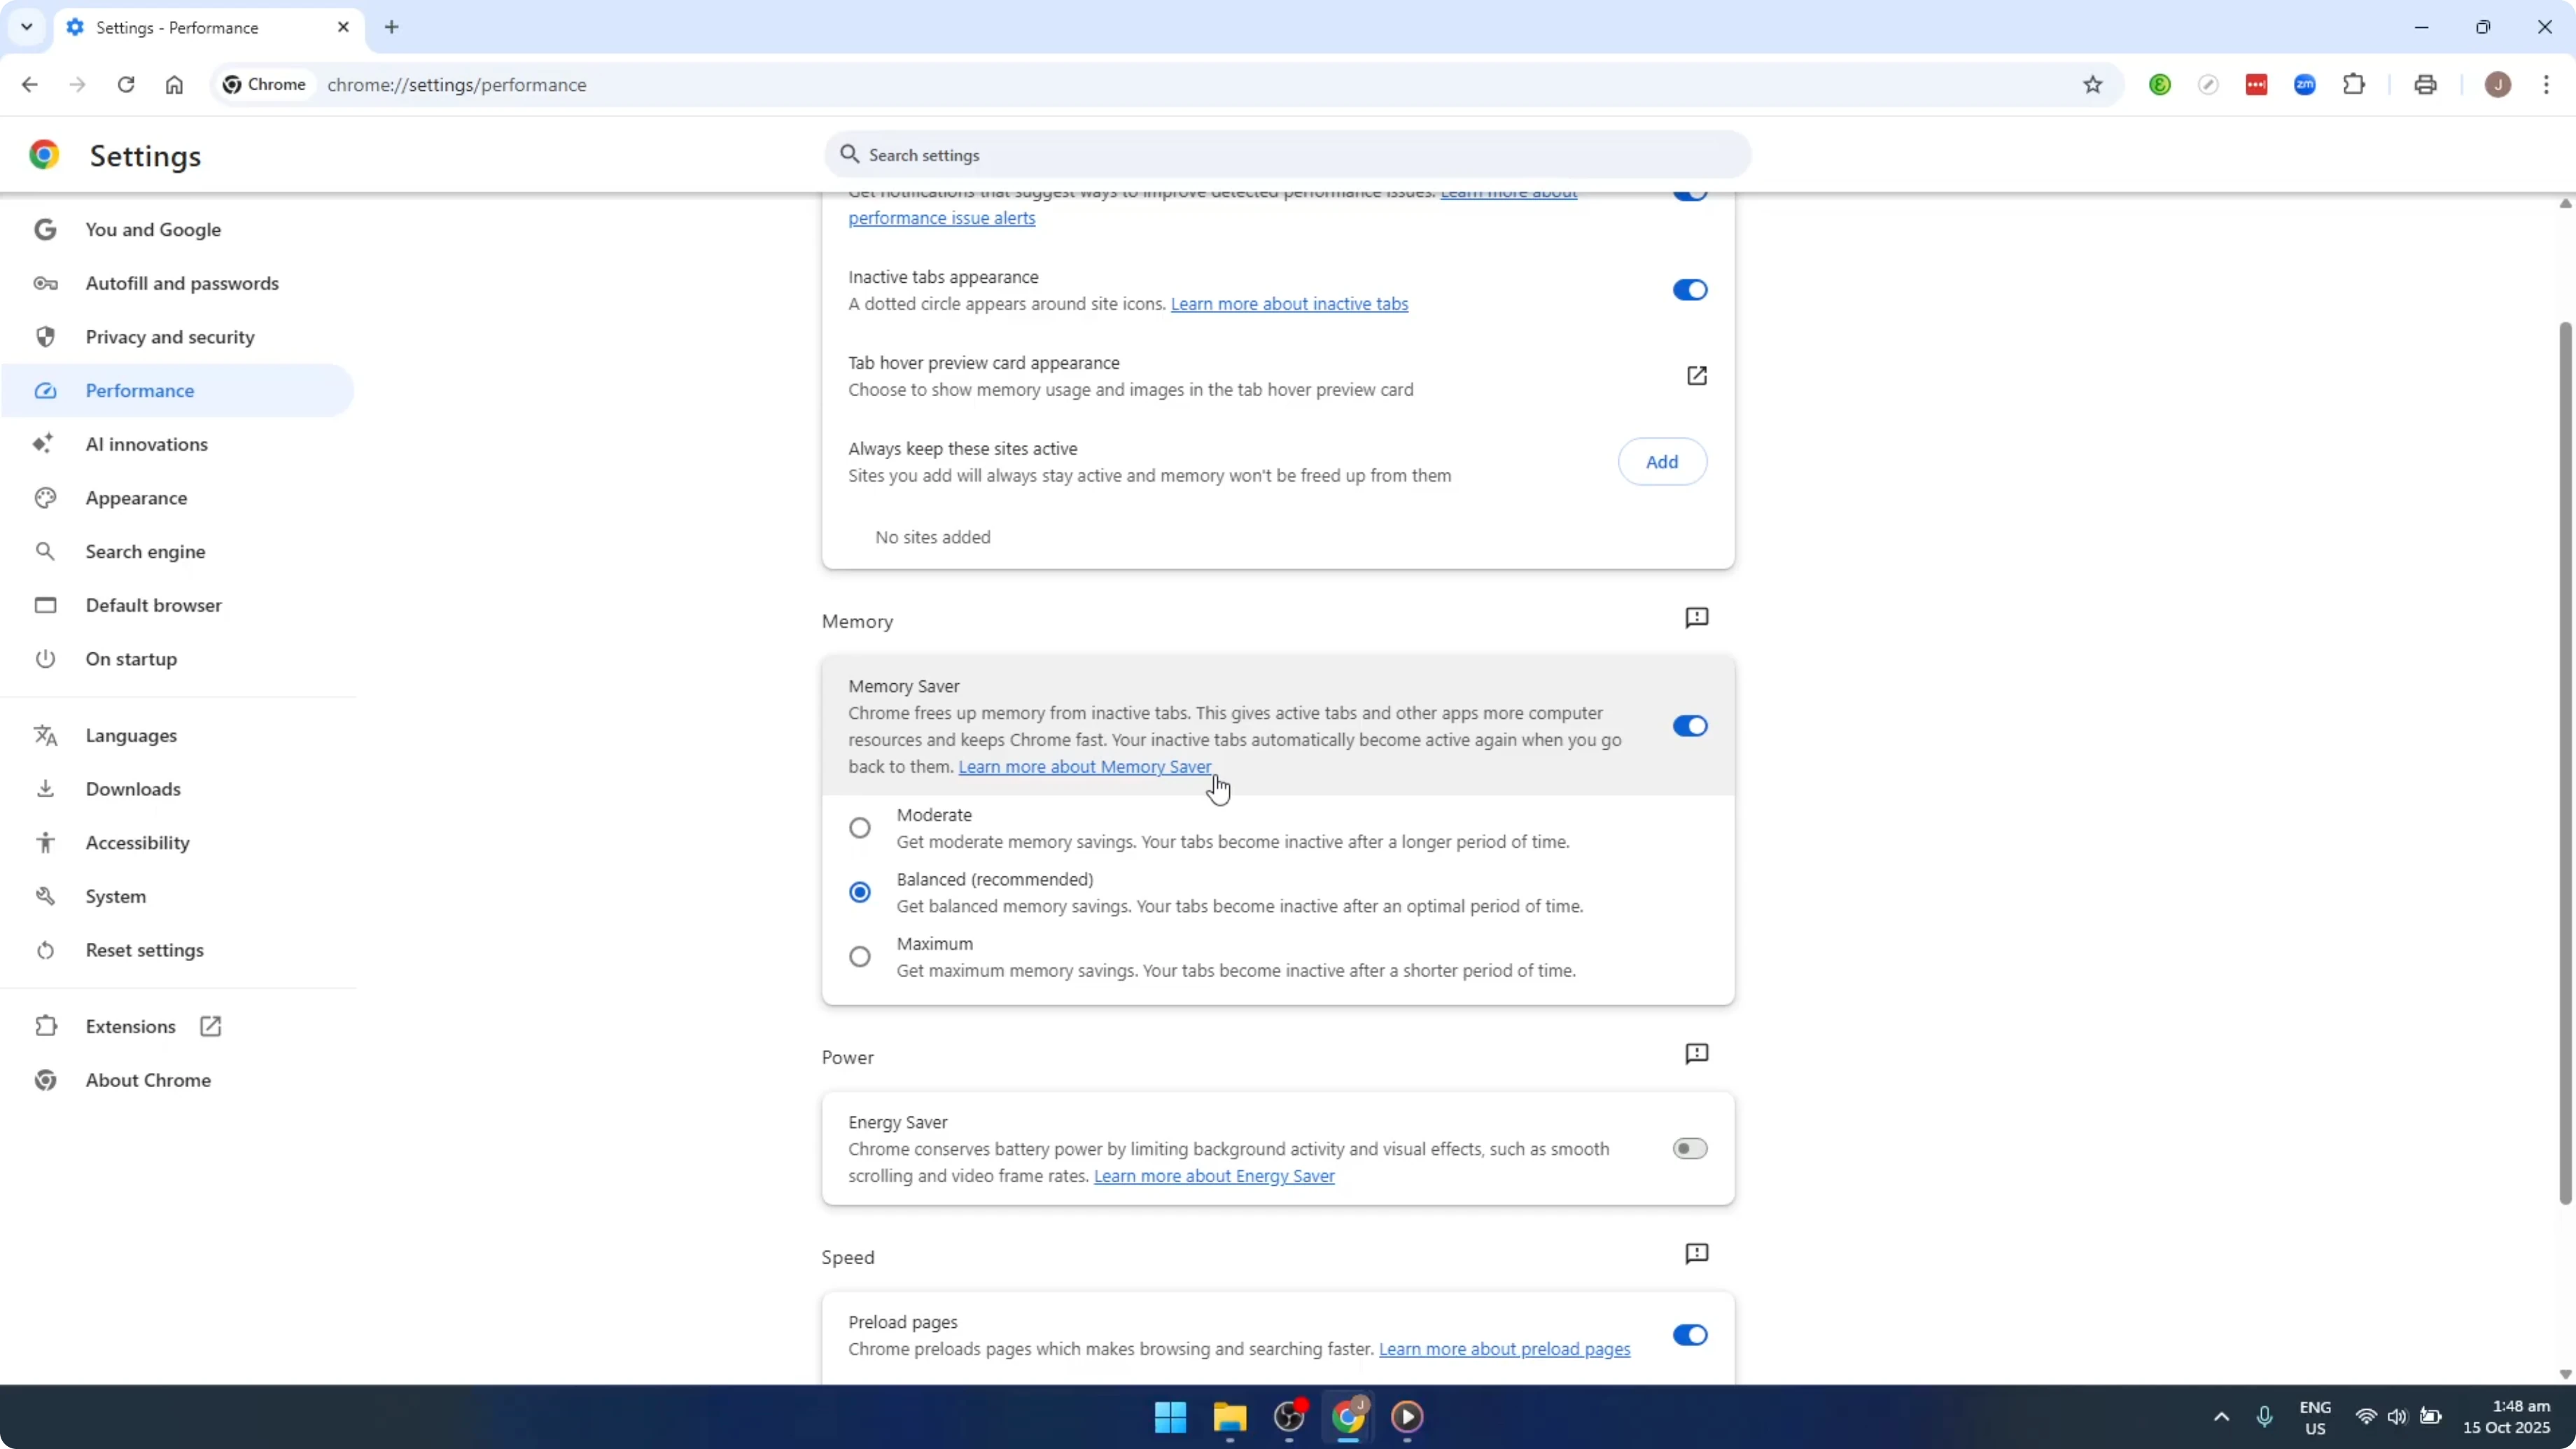The height and width of the screenshot is (1449, 2576).
Task: Open the profile avatar J
Action: tap(2498, 85)
